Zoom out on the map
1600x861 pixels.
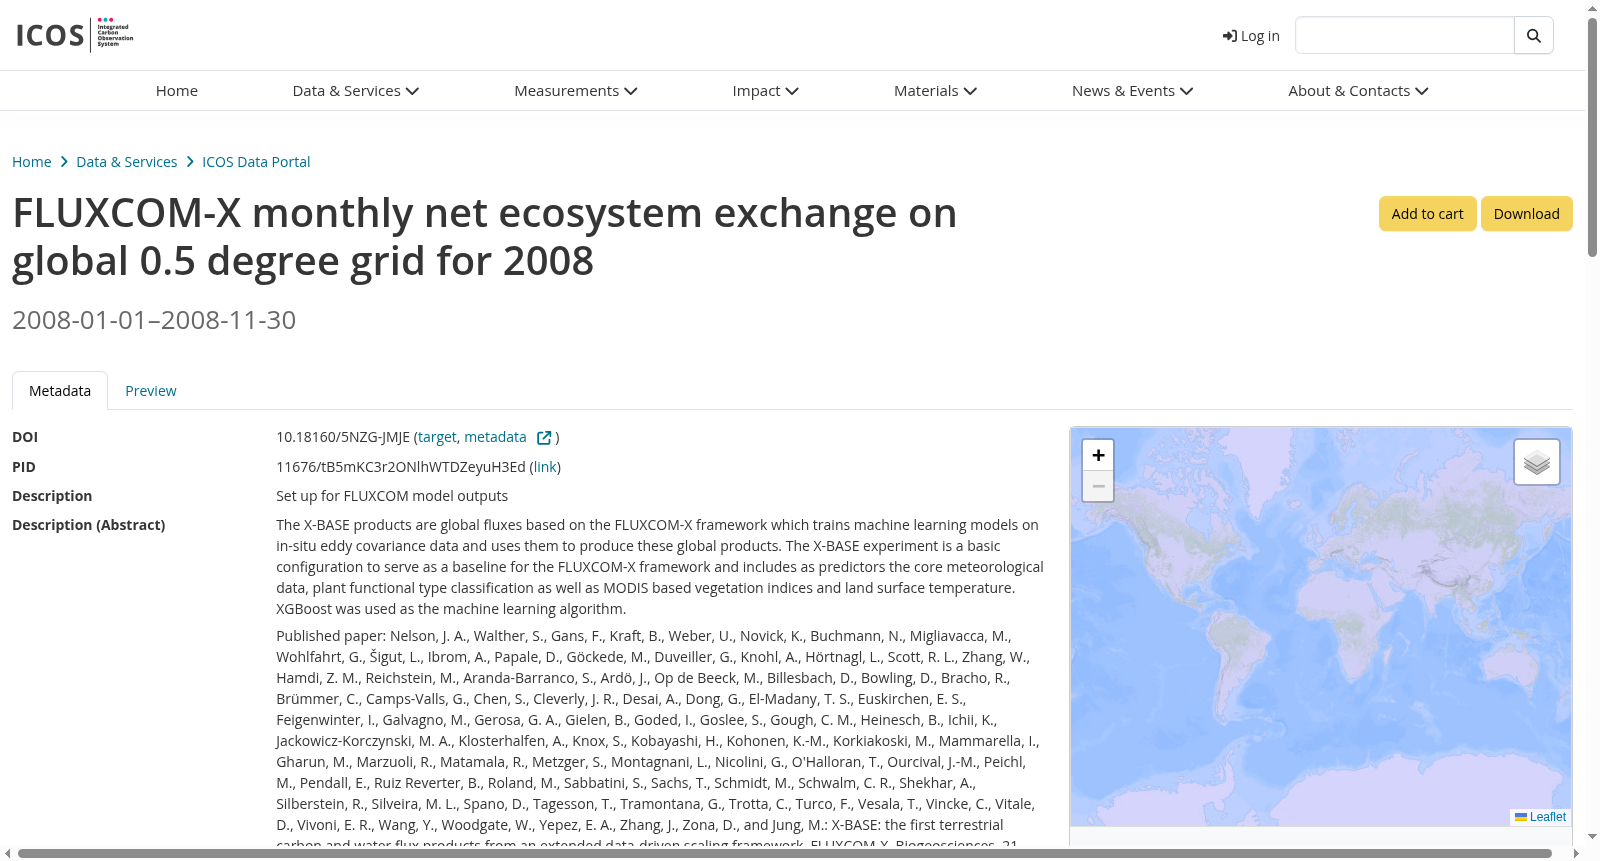tap(1098, 486)
